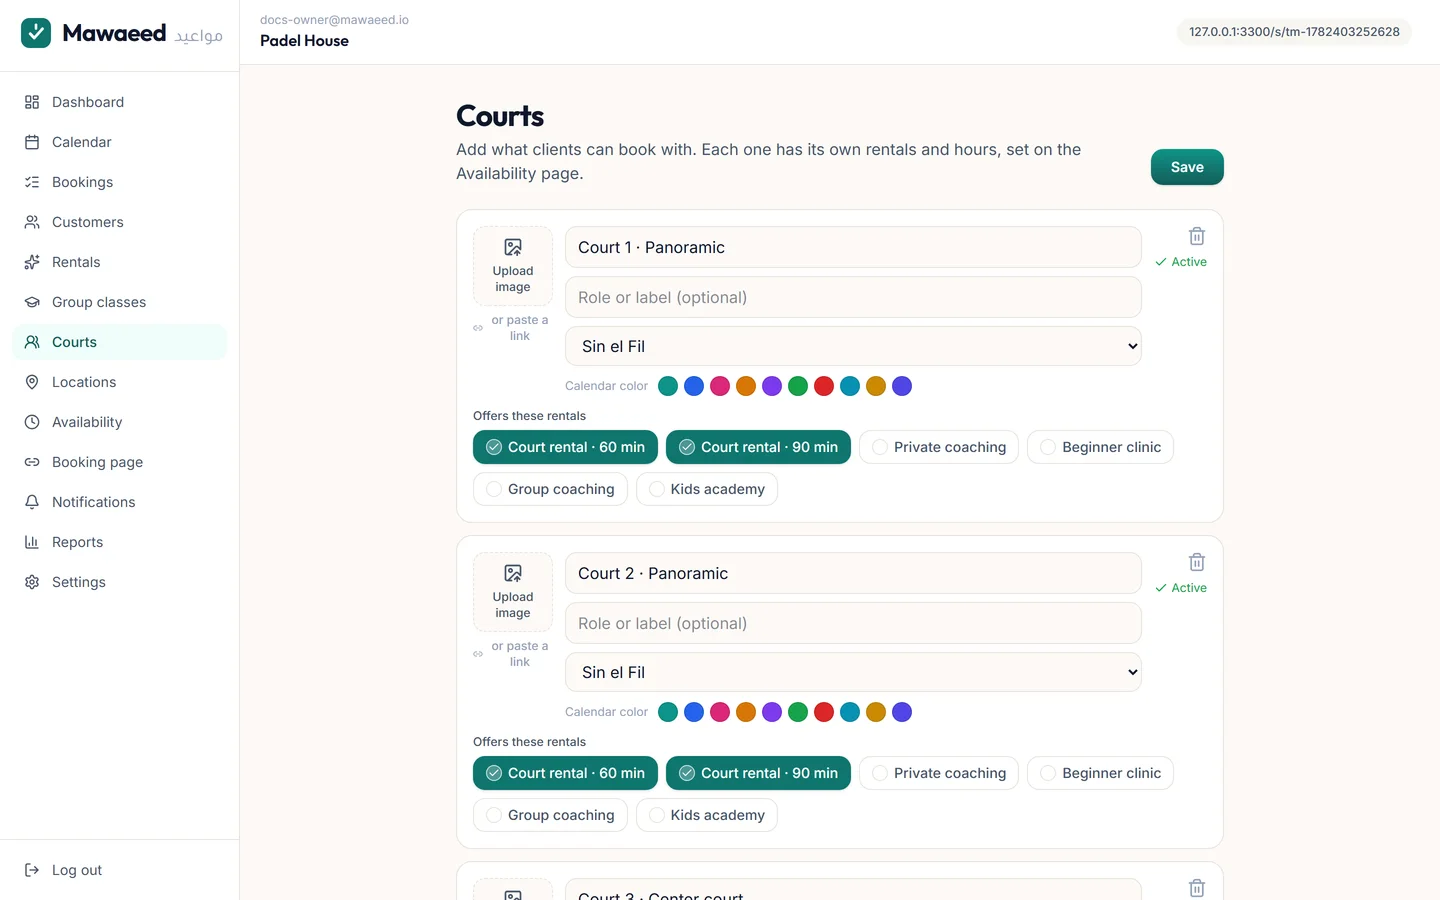This screenshot has height=900, width=1440.
Task: Click the Role or label field of Court 2
Action: click(853, 623)
